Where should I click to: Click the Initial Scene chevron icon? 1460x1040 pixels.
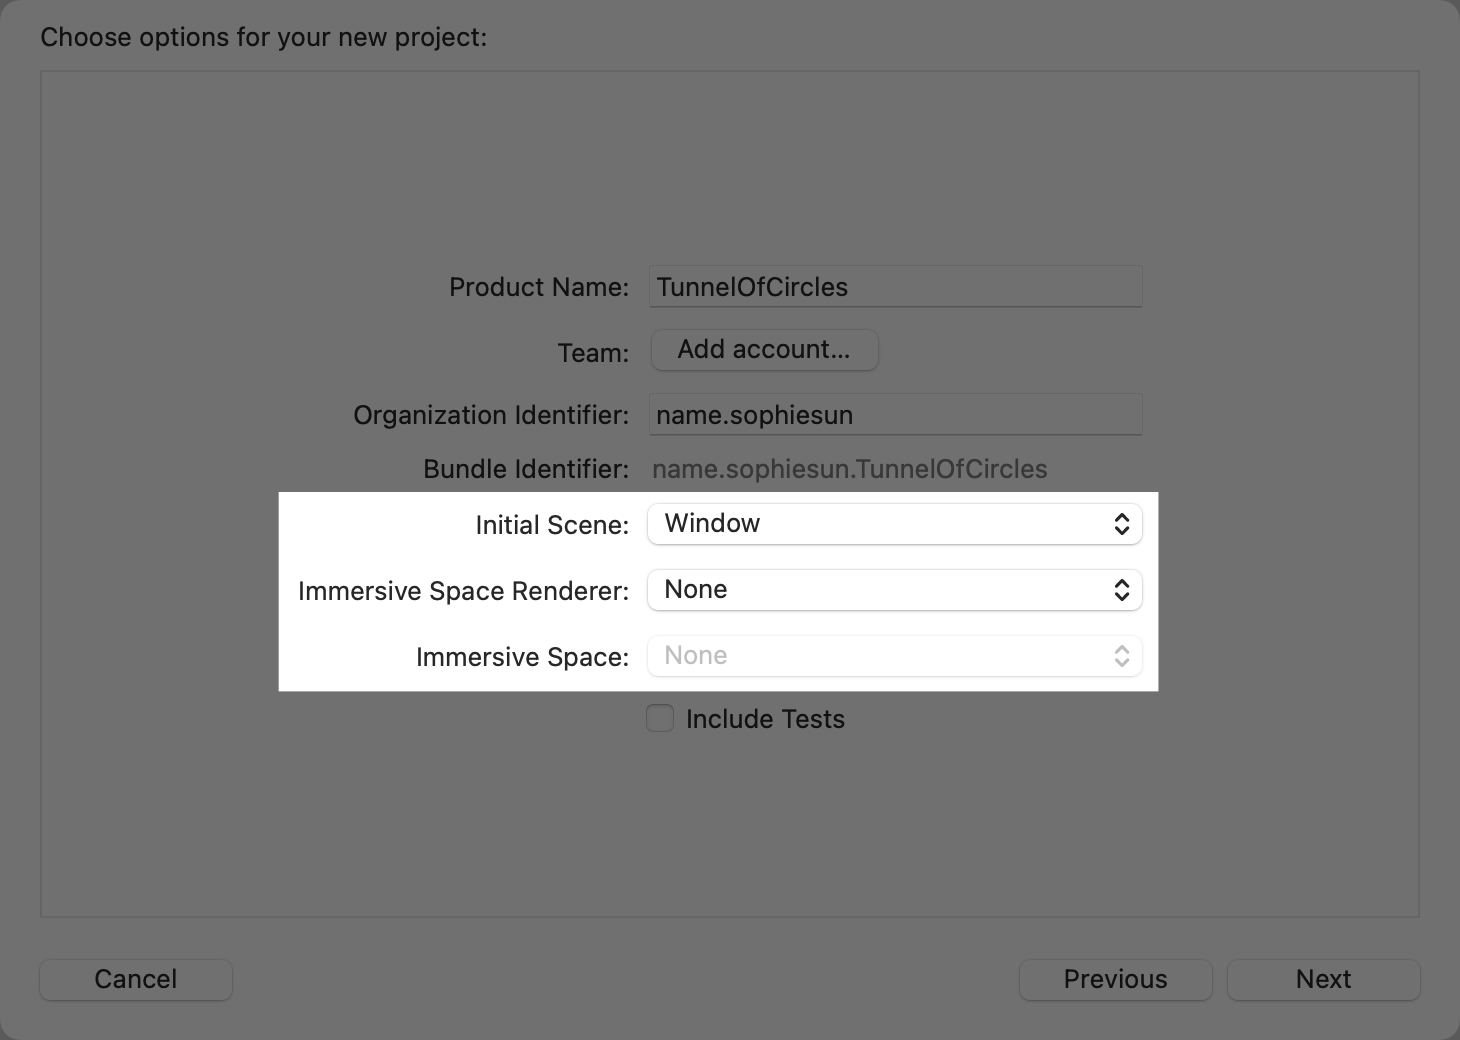click(x=1123, y=523)
